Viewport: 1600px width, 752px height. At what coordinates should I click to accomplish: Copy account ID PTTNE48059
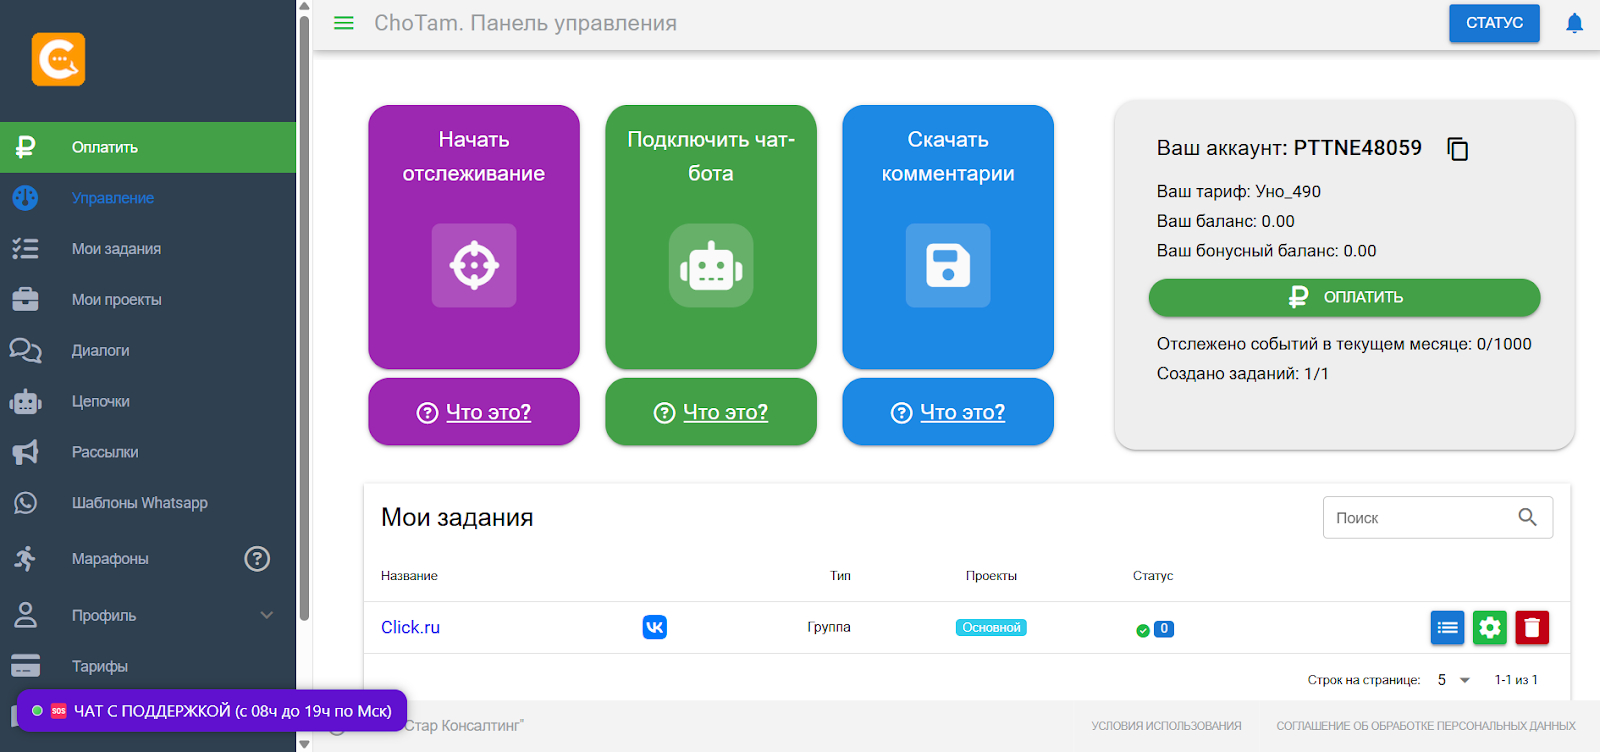point(1458,149)
